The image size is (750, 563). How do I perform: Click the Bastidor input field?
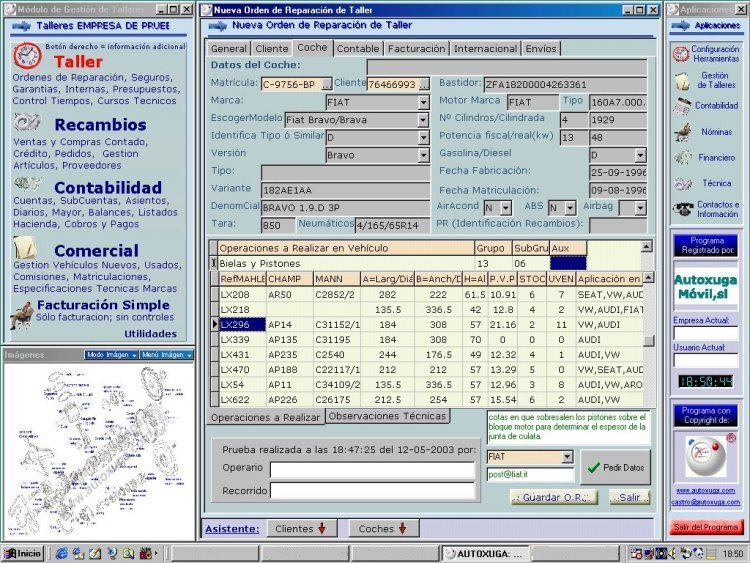pyautogui.click(x=565, y=85)
